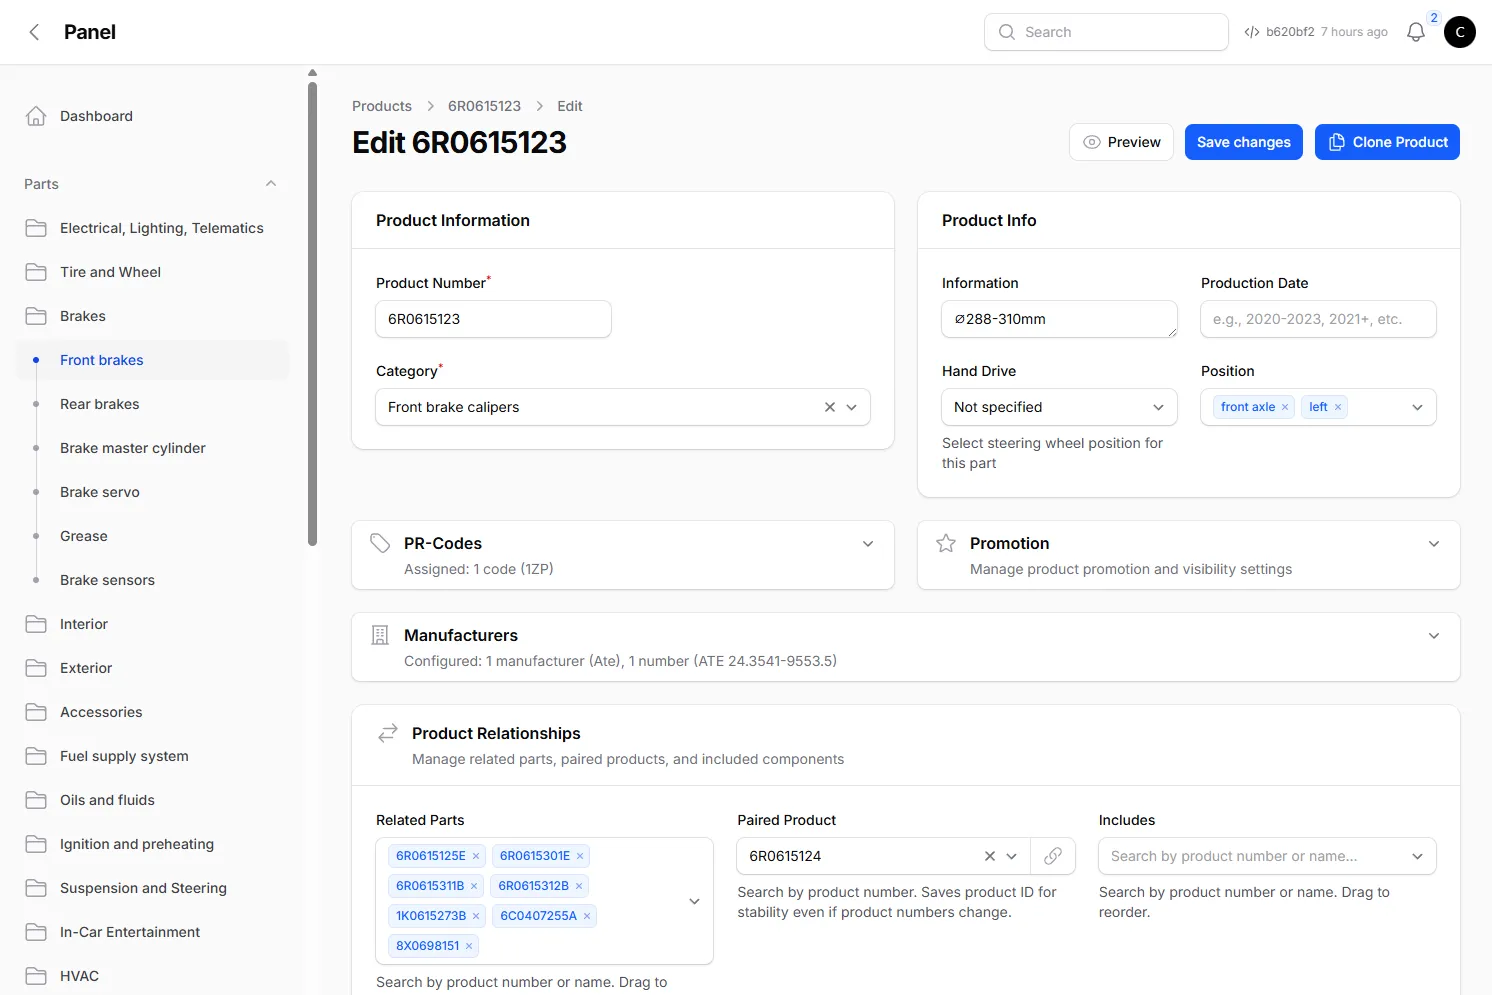Click the Exterior folder icon
This screenshot has height=995, width=1492.
(x=36, y=668)
